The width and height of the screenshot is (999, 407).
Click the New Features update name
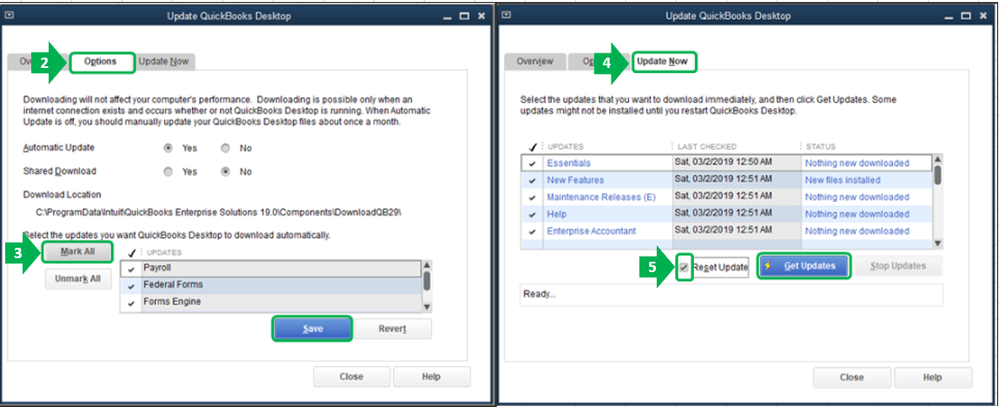click(x=575, y=180)
